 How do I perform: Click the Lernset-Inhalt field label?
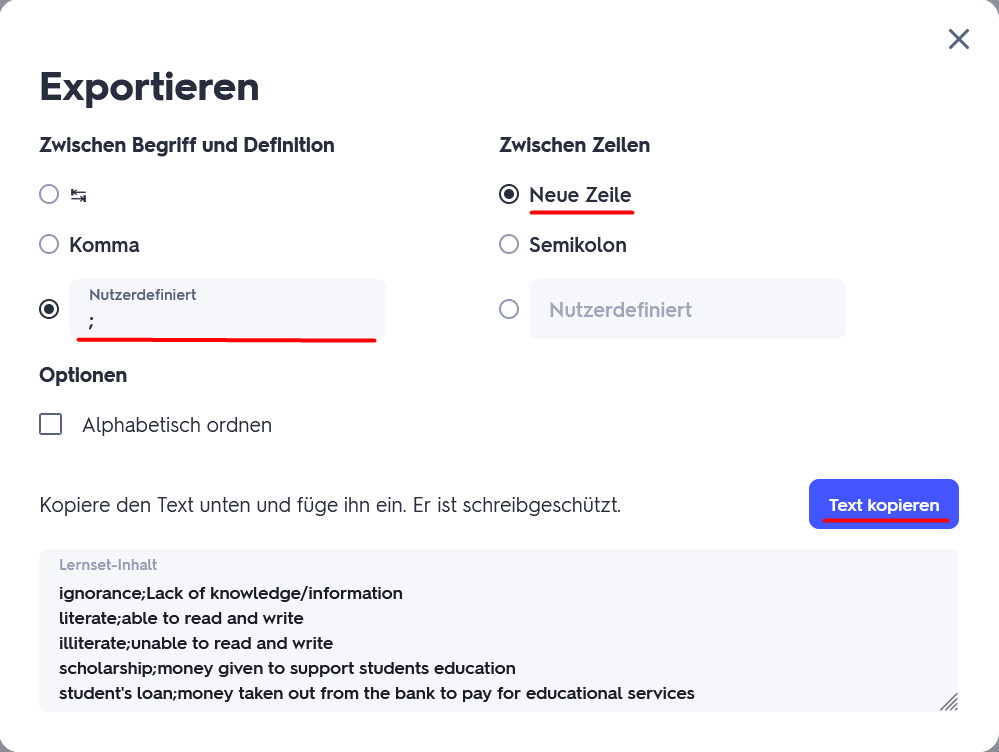pos(108,565)
